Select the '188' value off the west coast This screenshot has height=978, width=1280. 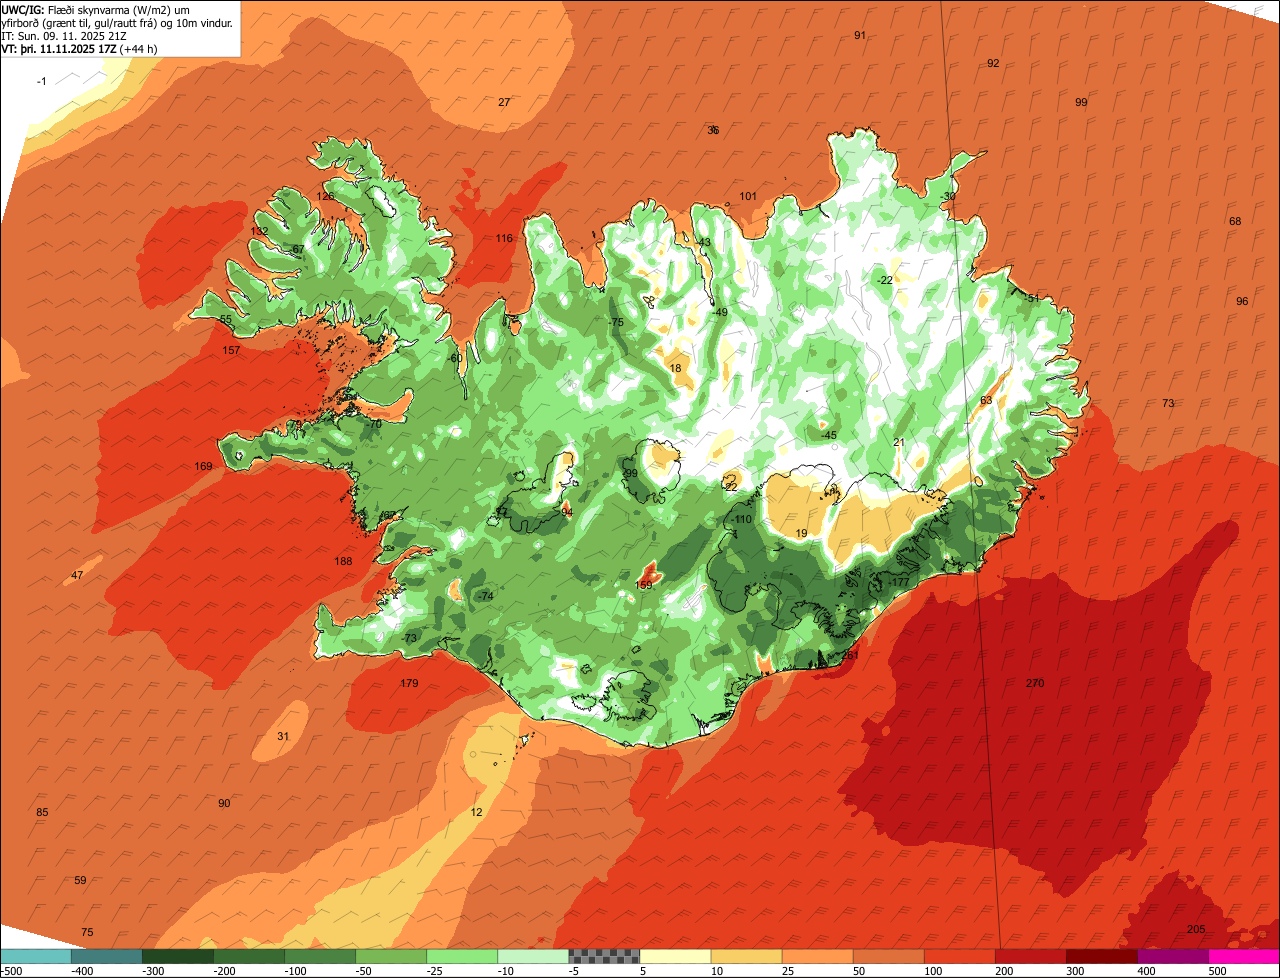[x=343, y=562]
